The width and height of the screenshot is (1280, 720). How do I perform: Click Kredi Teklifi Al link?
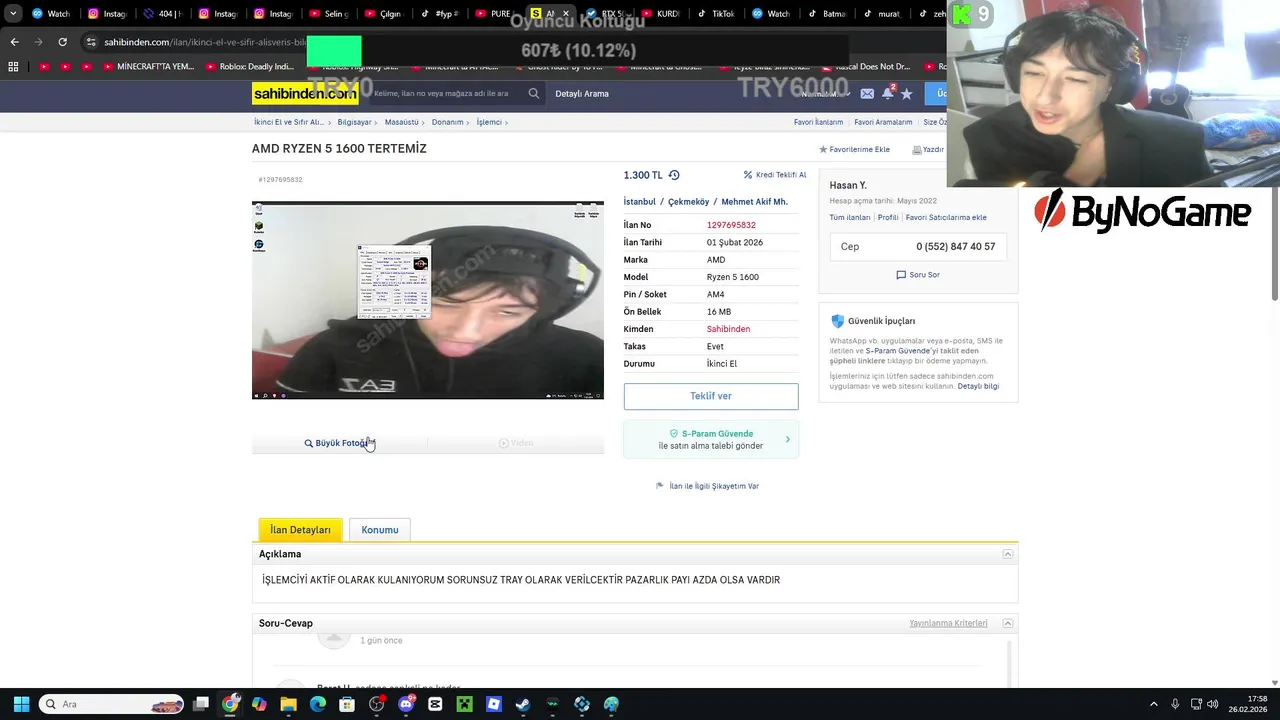(x=775, y=175)
